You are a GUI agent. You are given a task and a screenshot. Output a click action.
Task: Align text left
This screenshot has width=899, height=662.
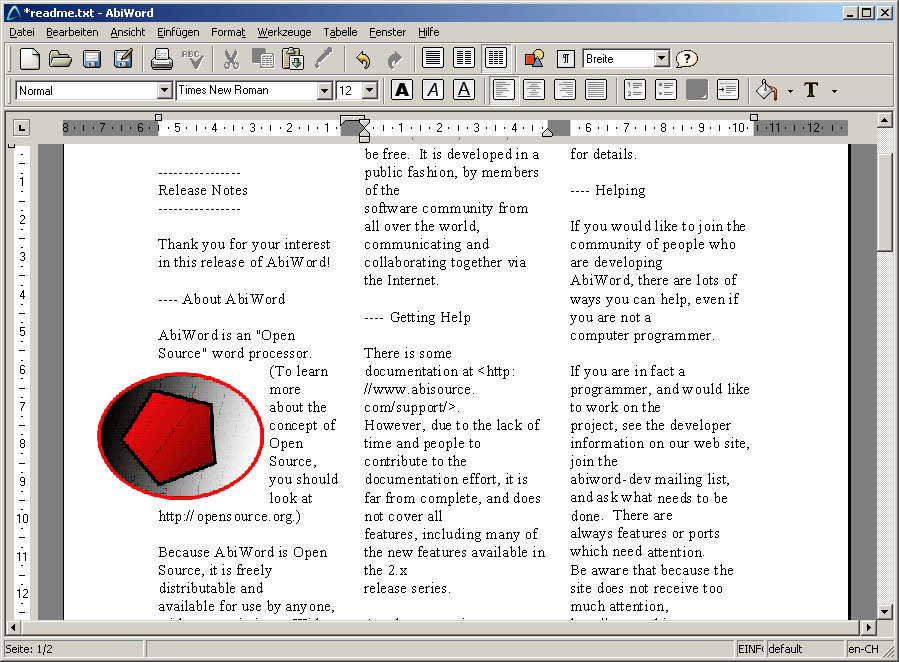click(x=503, y=90)
